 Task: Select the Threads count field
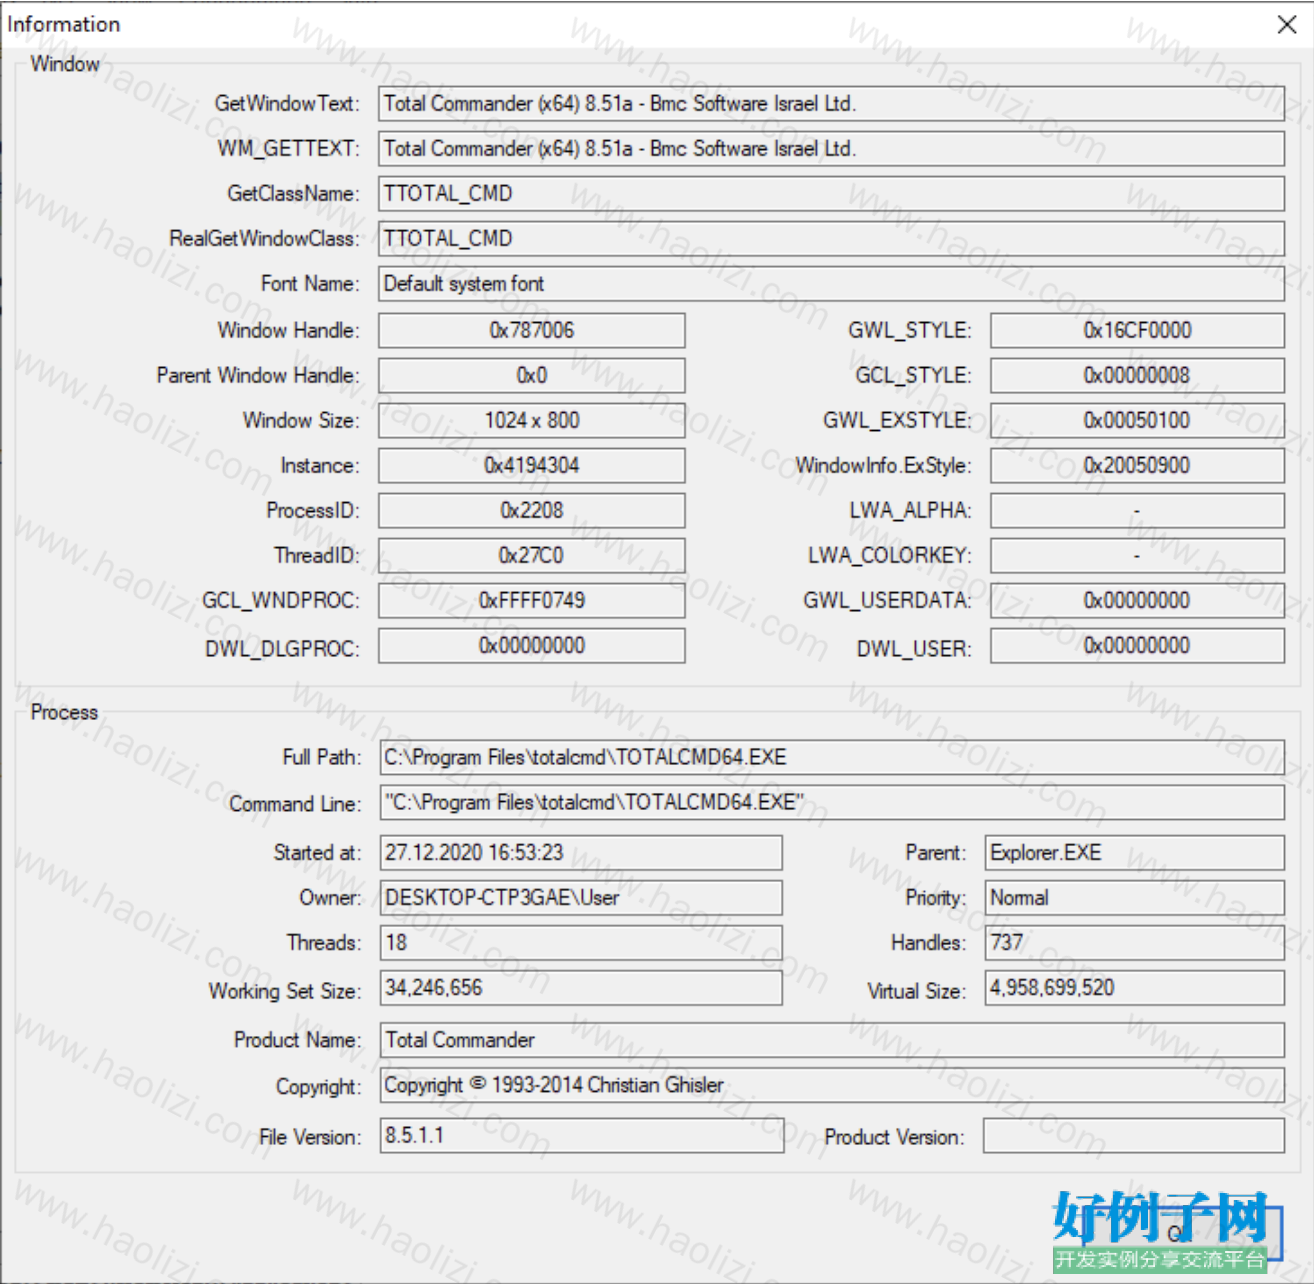[581, 943]
